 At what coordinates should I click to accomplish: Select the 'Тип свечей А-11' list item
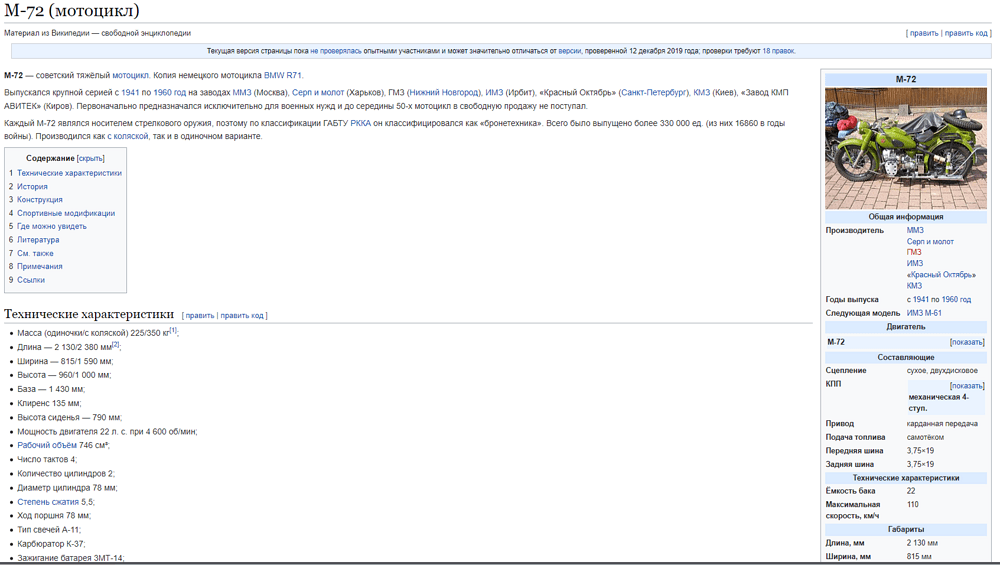point(48,530)
